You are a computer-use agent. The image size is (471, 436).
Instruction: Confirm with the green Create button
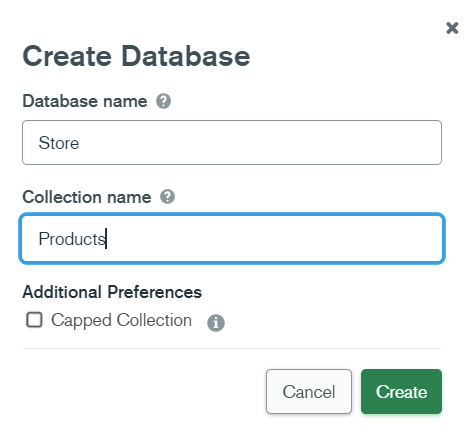(401, 391)
